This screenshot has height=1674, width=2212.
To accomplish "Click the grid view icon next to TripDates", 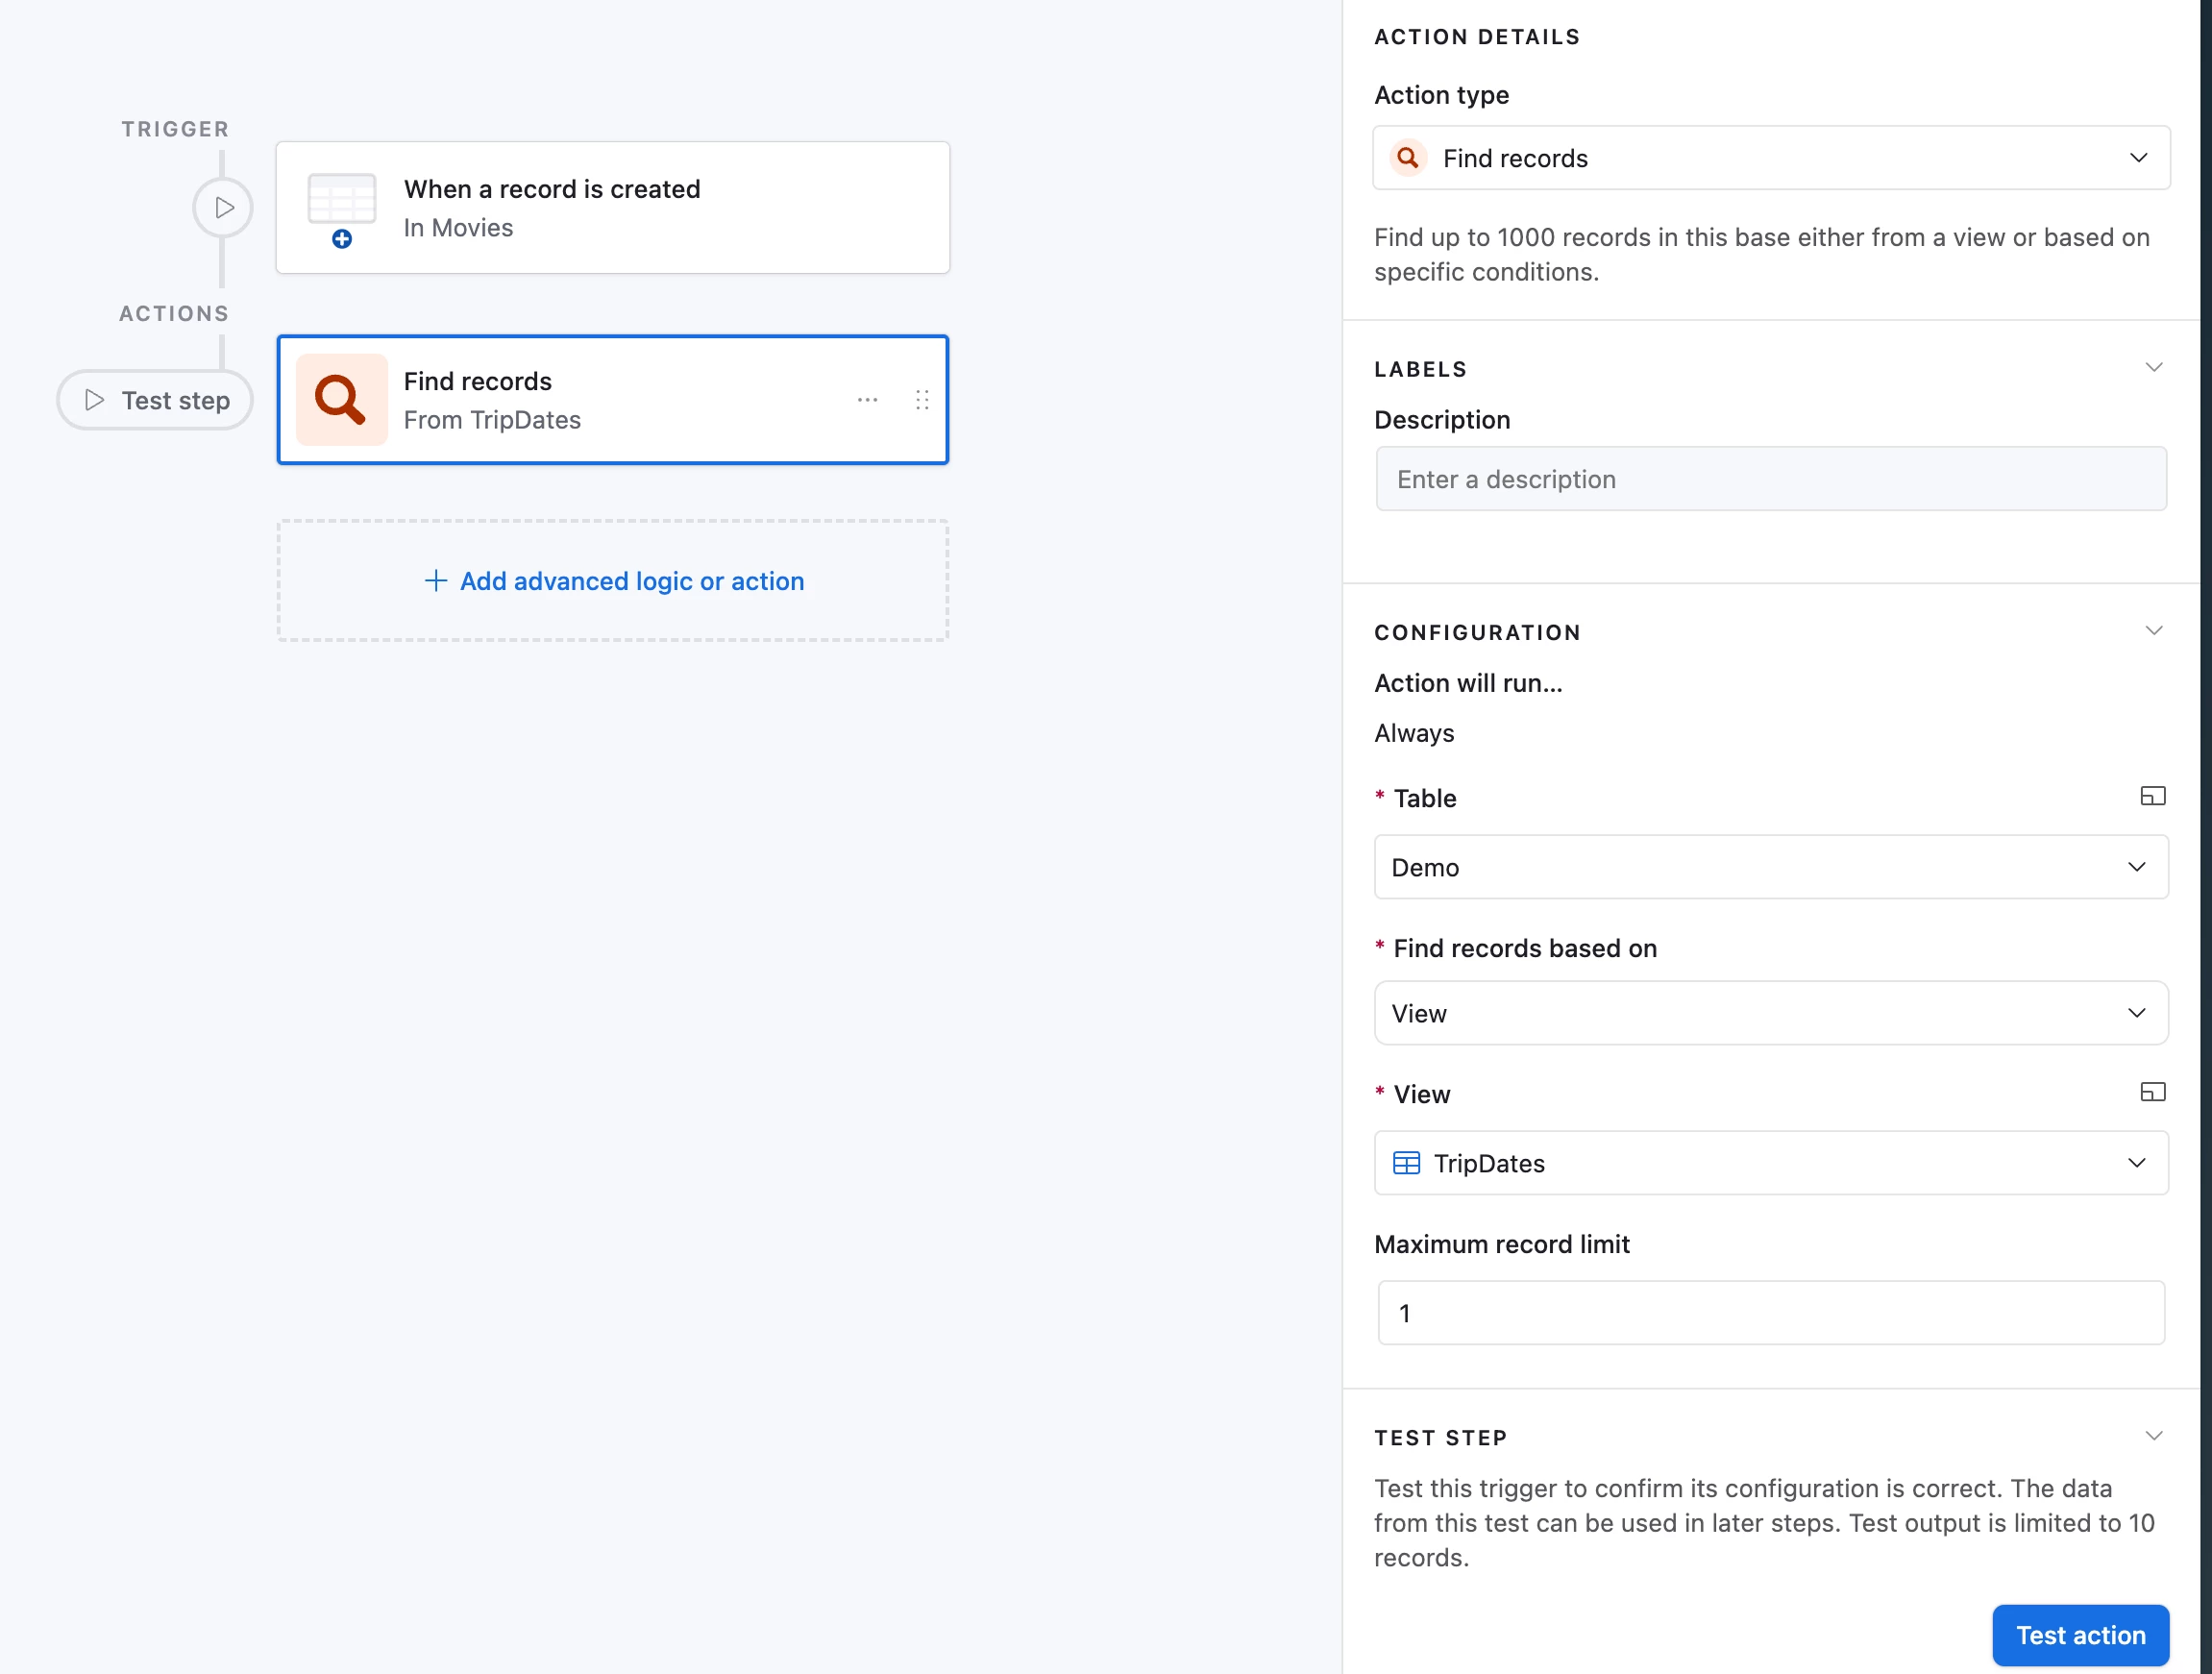I will coord(1406,1163).
